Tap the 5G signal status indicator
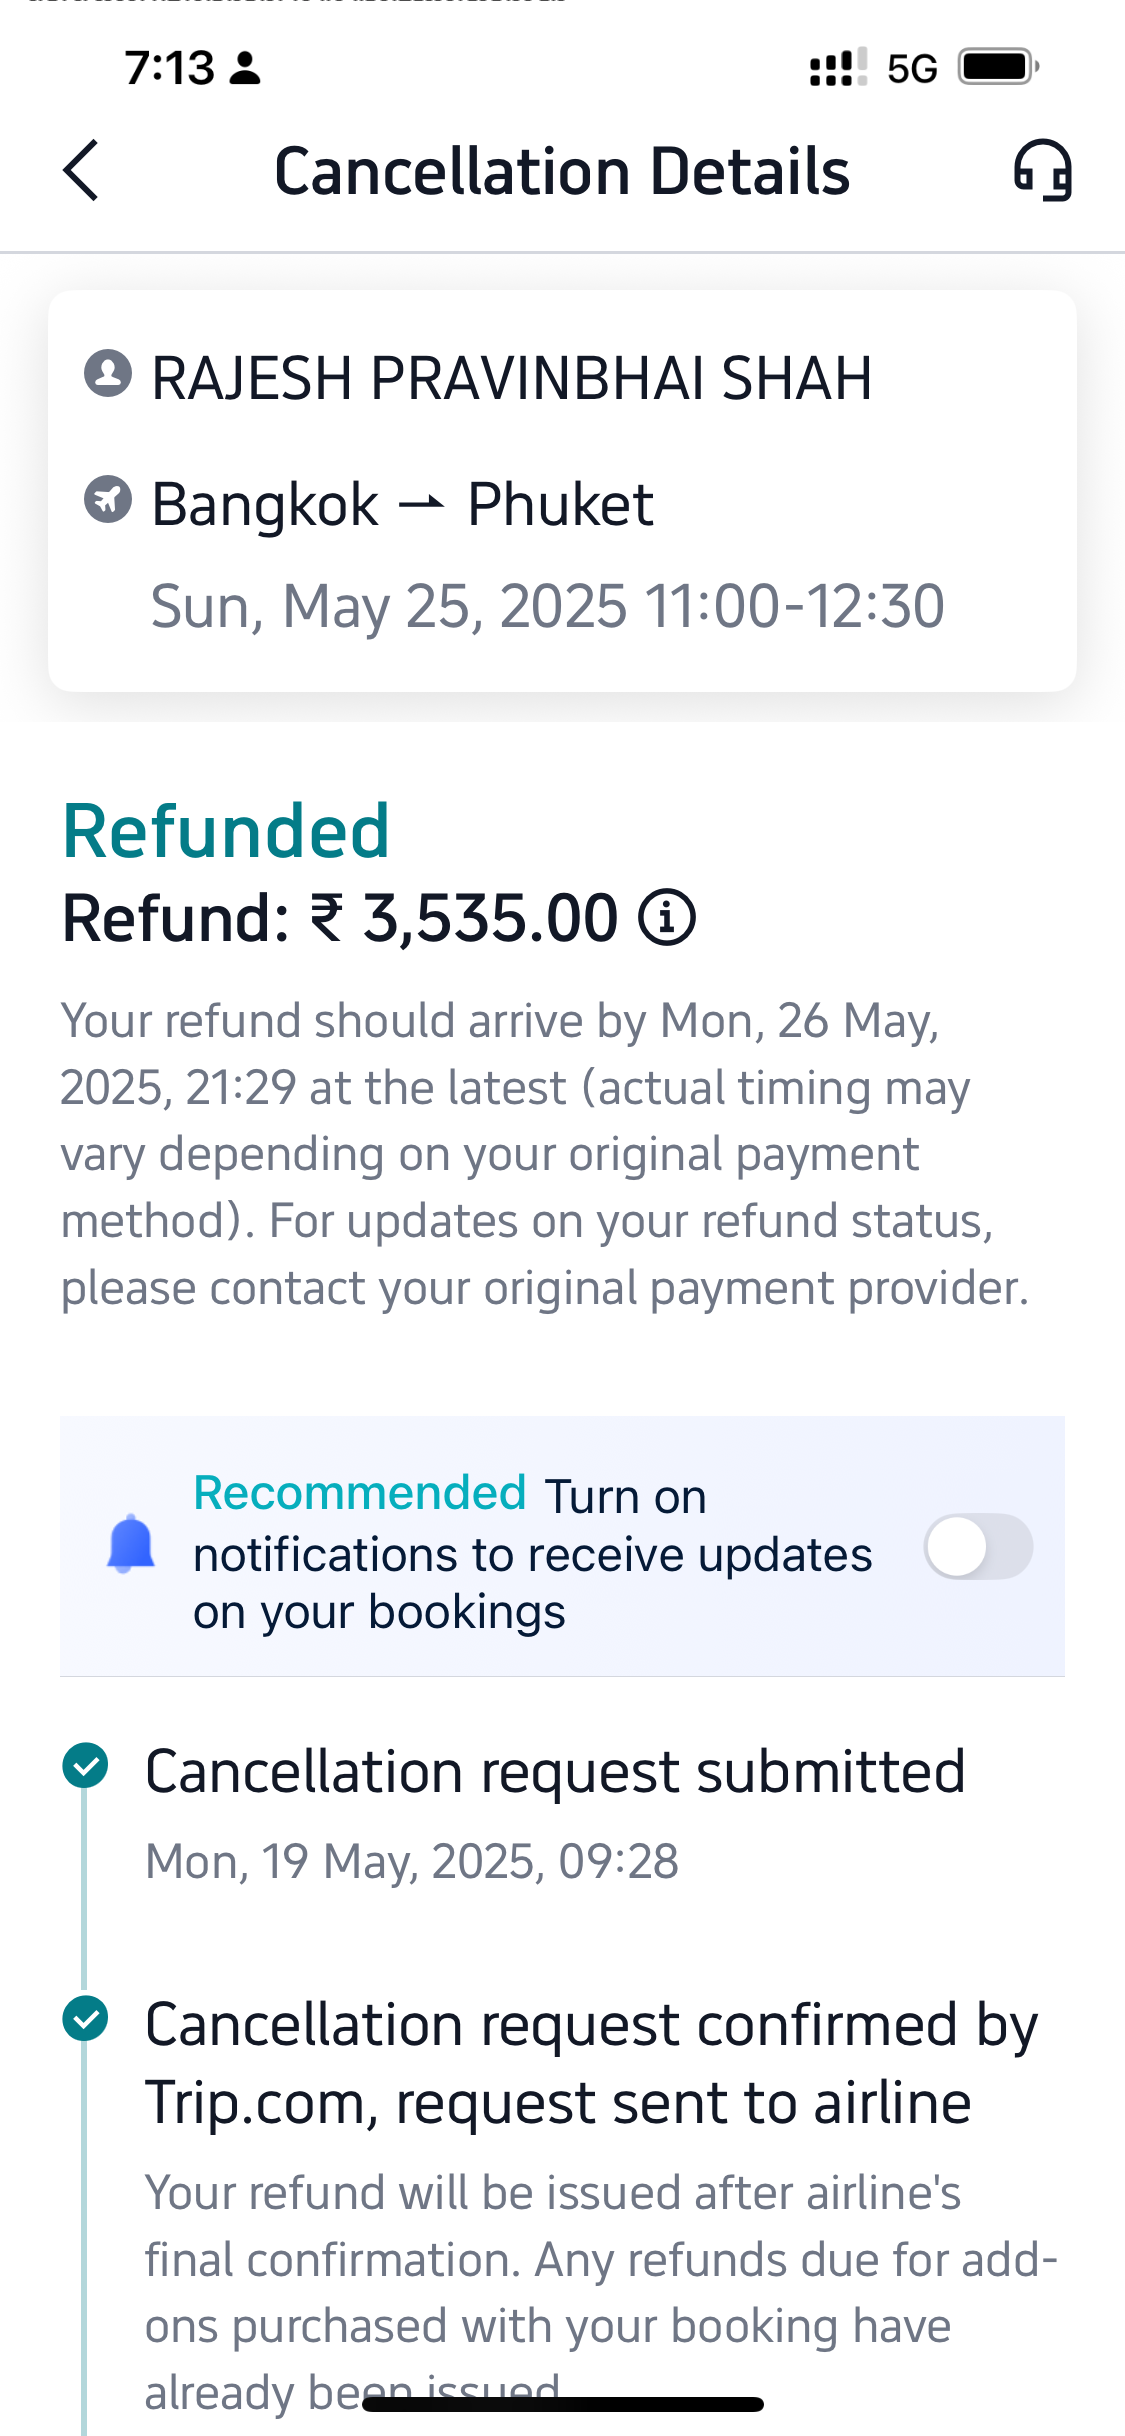The image size is (1125, 2436). coord(911,68)
